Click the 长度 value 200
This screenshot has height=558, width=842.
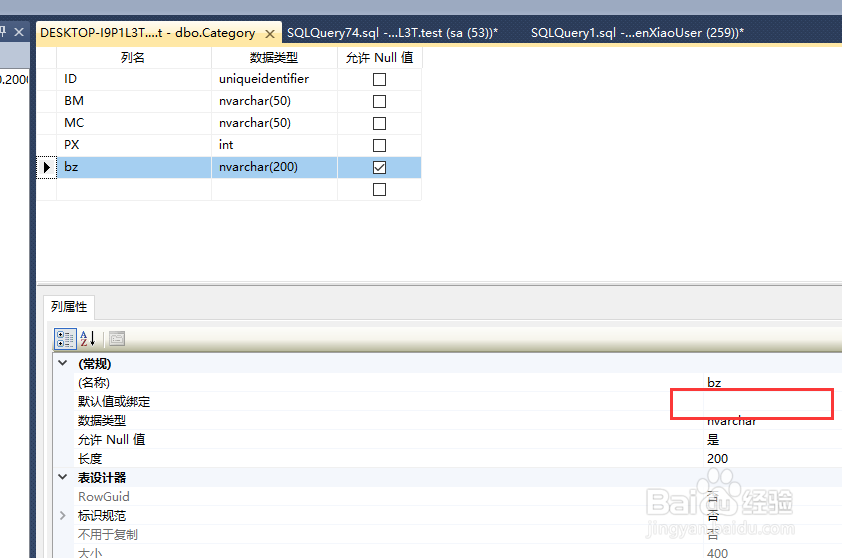tap(717, 459)
